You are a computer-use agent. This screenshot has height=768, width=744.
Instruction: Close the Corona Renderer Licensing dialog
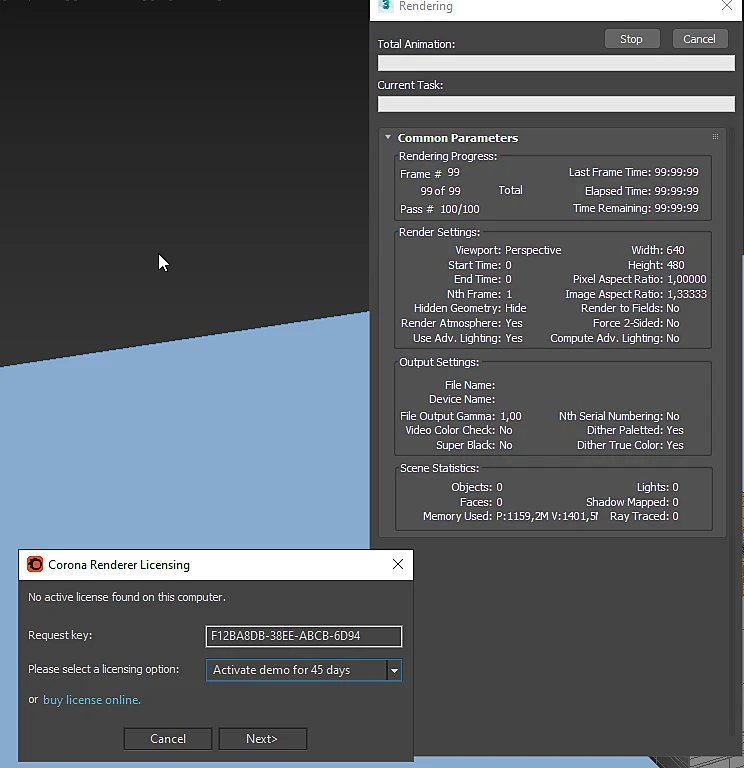pyautogui.click(x=398, y=564)
